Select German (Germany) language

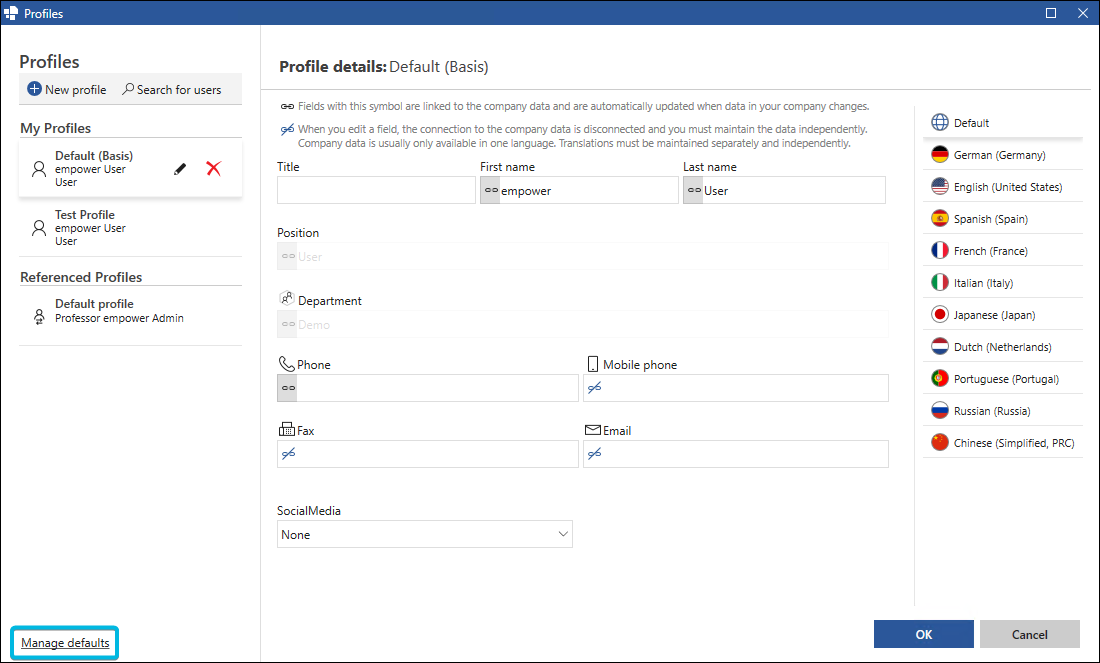(x=1003, y=154)
